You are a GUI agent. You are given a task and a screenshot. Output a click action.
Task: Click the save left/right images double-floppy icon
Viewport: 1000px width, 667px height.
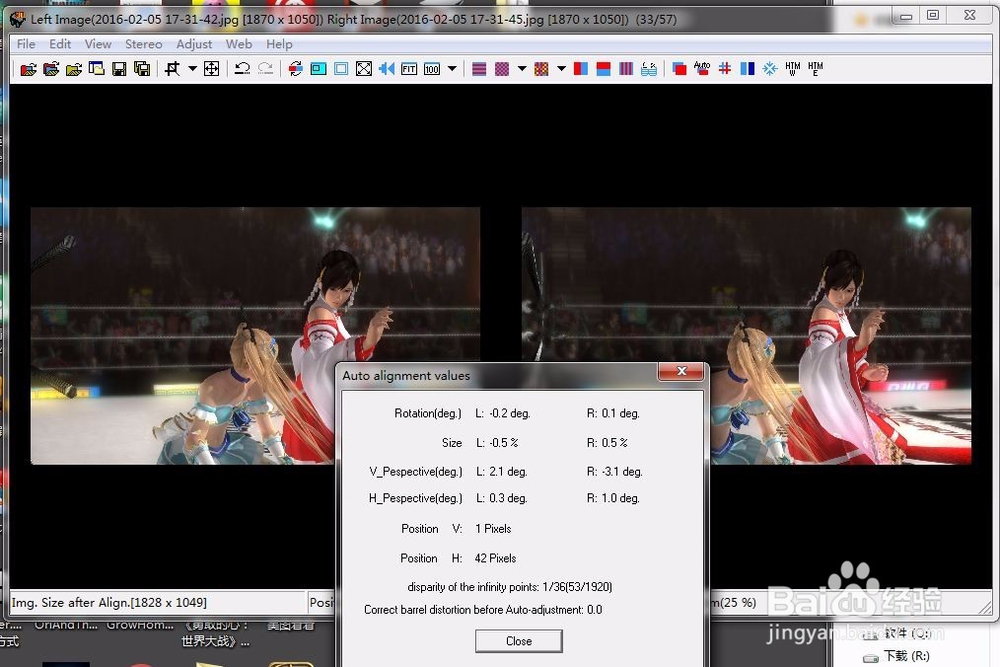point(142,69)
